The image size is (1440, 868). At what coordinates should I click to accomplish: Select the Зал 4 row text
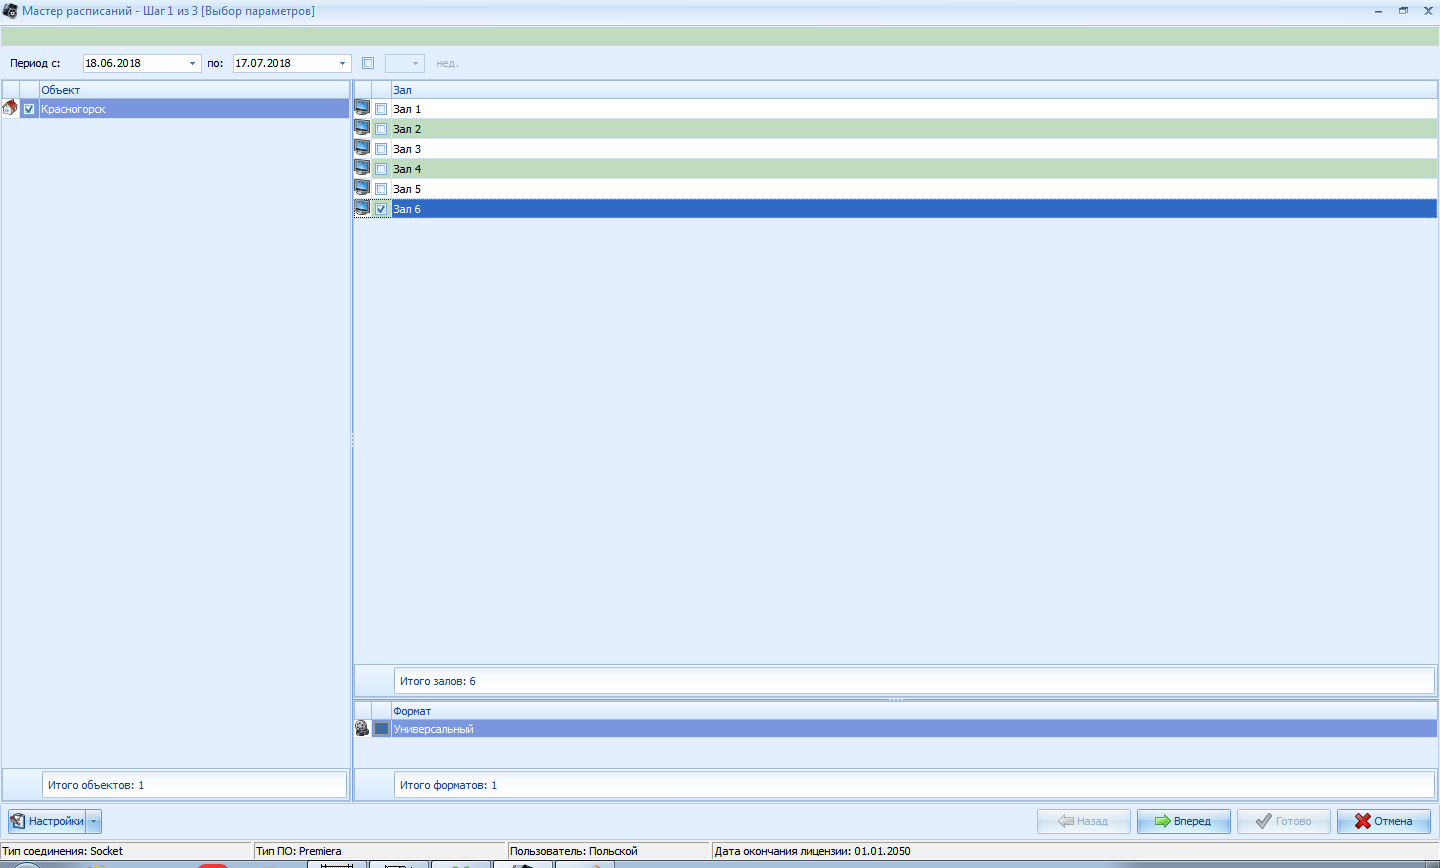click(x=407, y=169)
